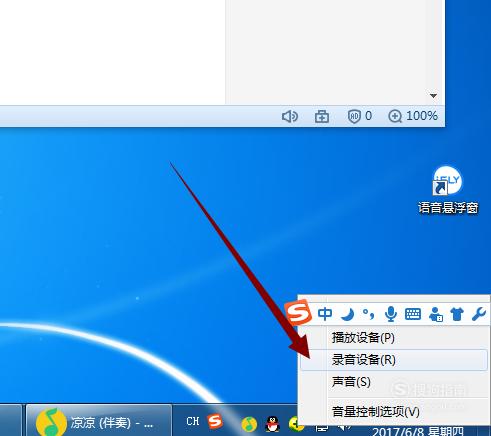Open browser first-aid repair kit icon
Image resolution: width=491 pixels, height=436 pixels.
322,116
